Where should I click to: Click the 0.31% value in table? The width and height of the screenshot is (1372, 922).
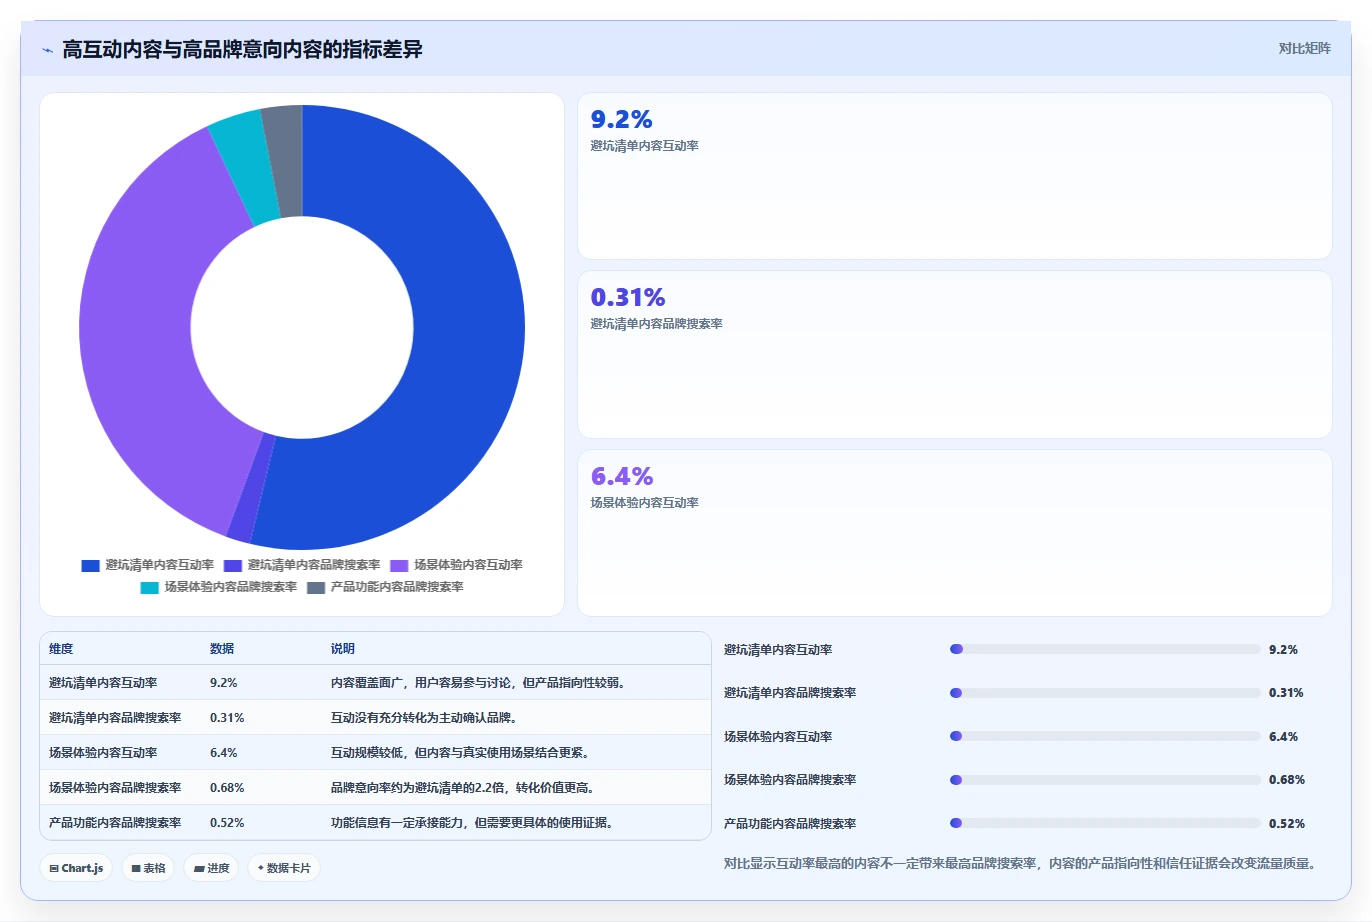pos(227,718)
